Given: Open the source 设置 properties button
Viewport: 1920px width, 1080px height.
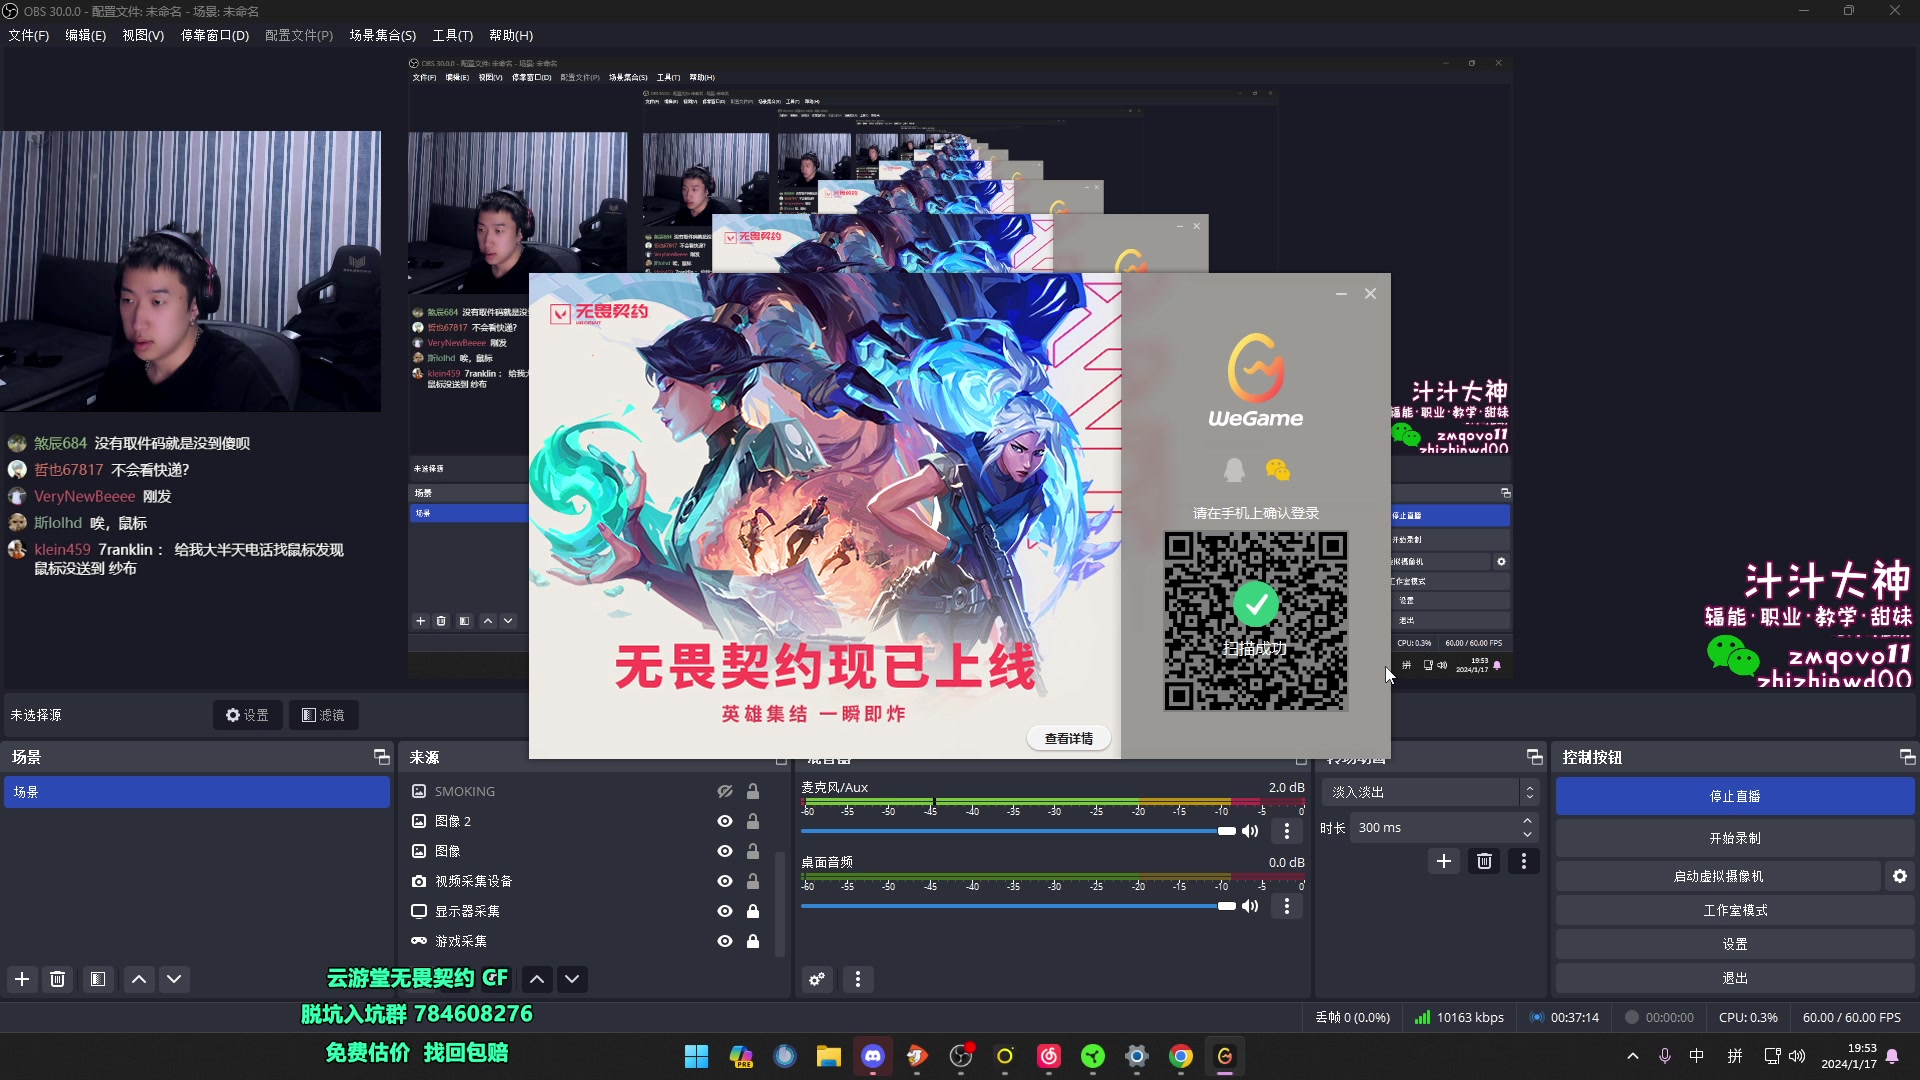Looking at the screenshot, I should point(247,715).
